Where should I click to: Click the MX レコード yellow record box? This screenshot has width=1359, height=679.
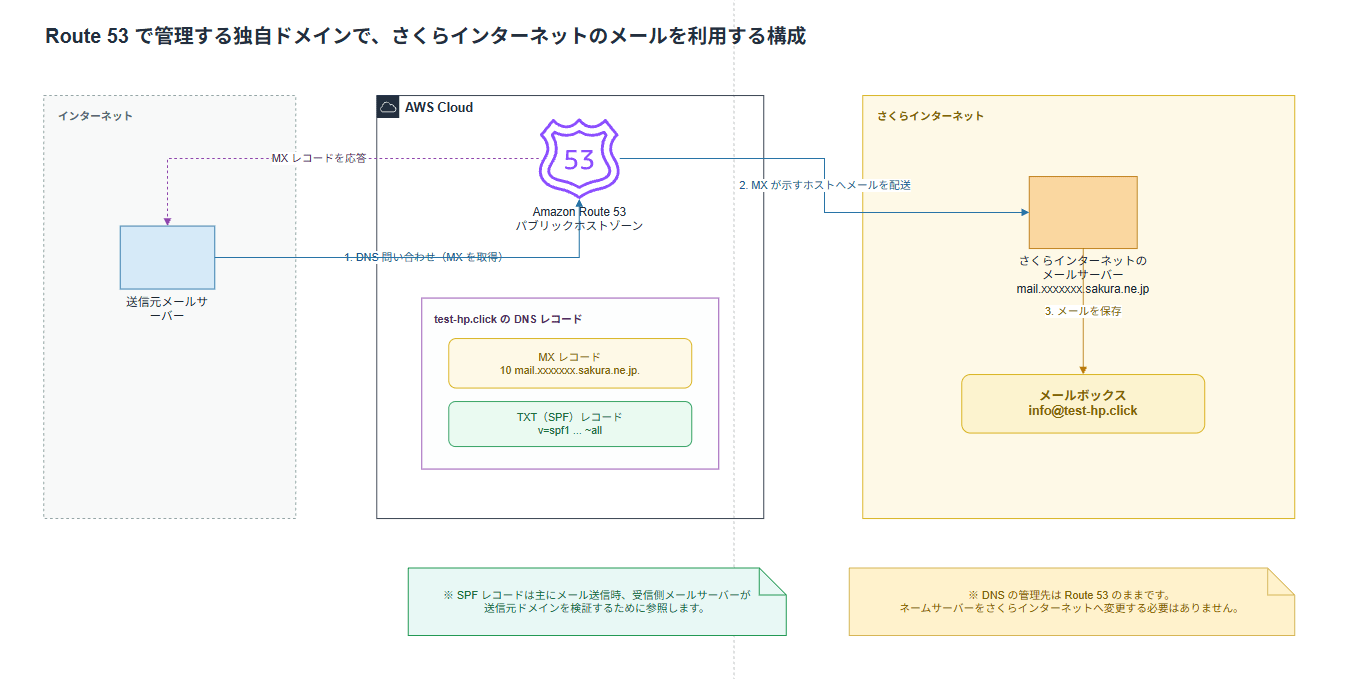point(570,363)
